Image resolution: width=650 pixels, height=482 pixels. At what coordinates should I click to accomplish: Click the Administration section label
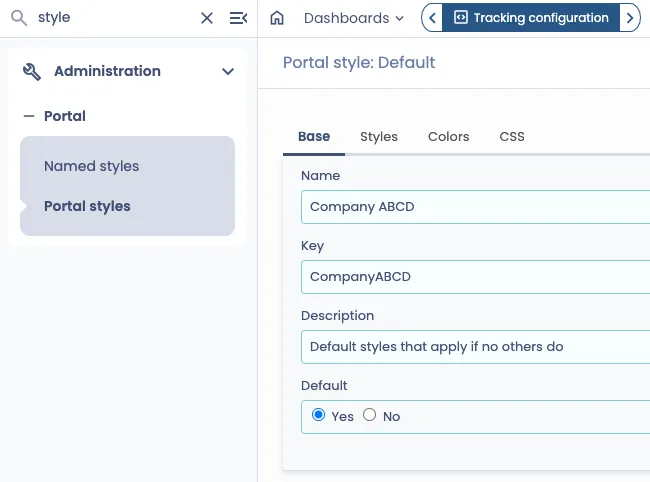[107, 71]
